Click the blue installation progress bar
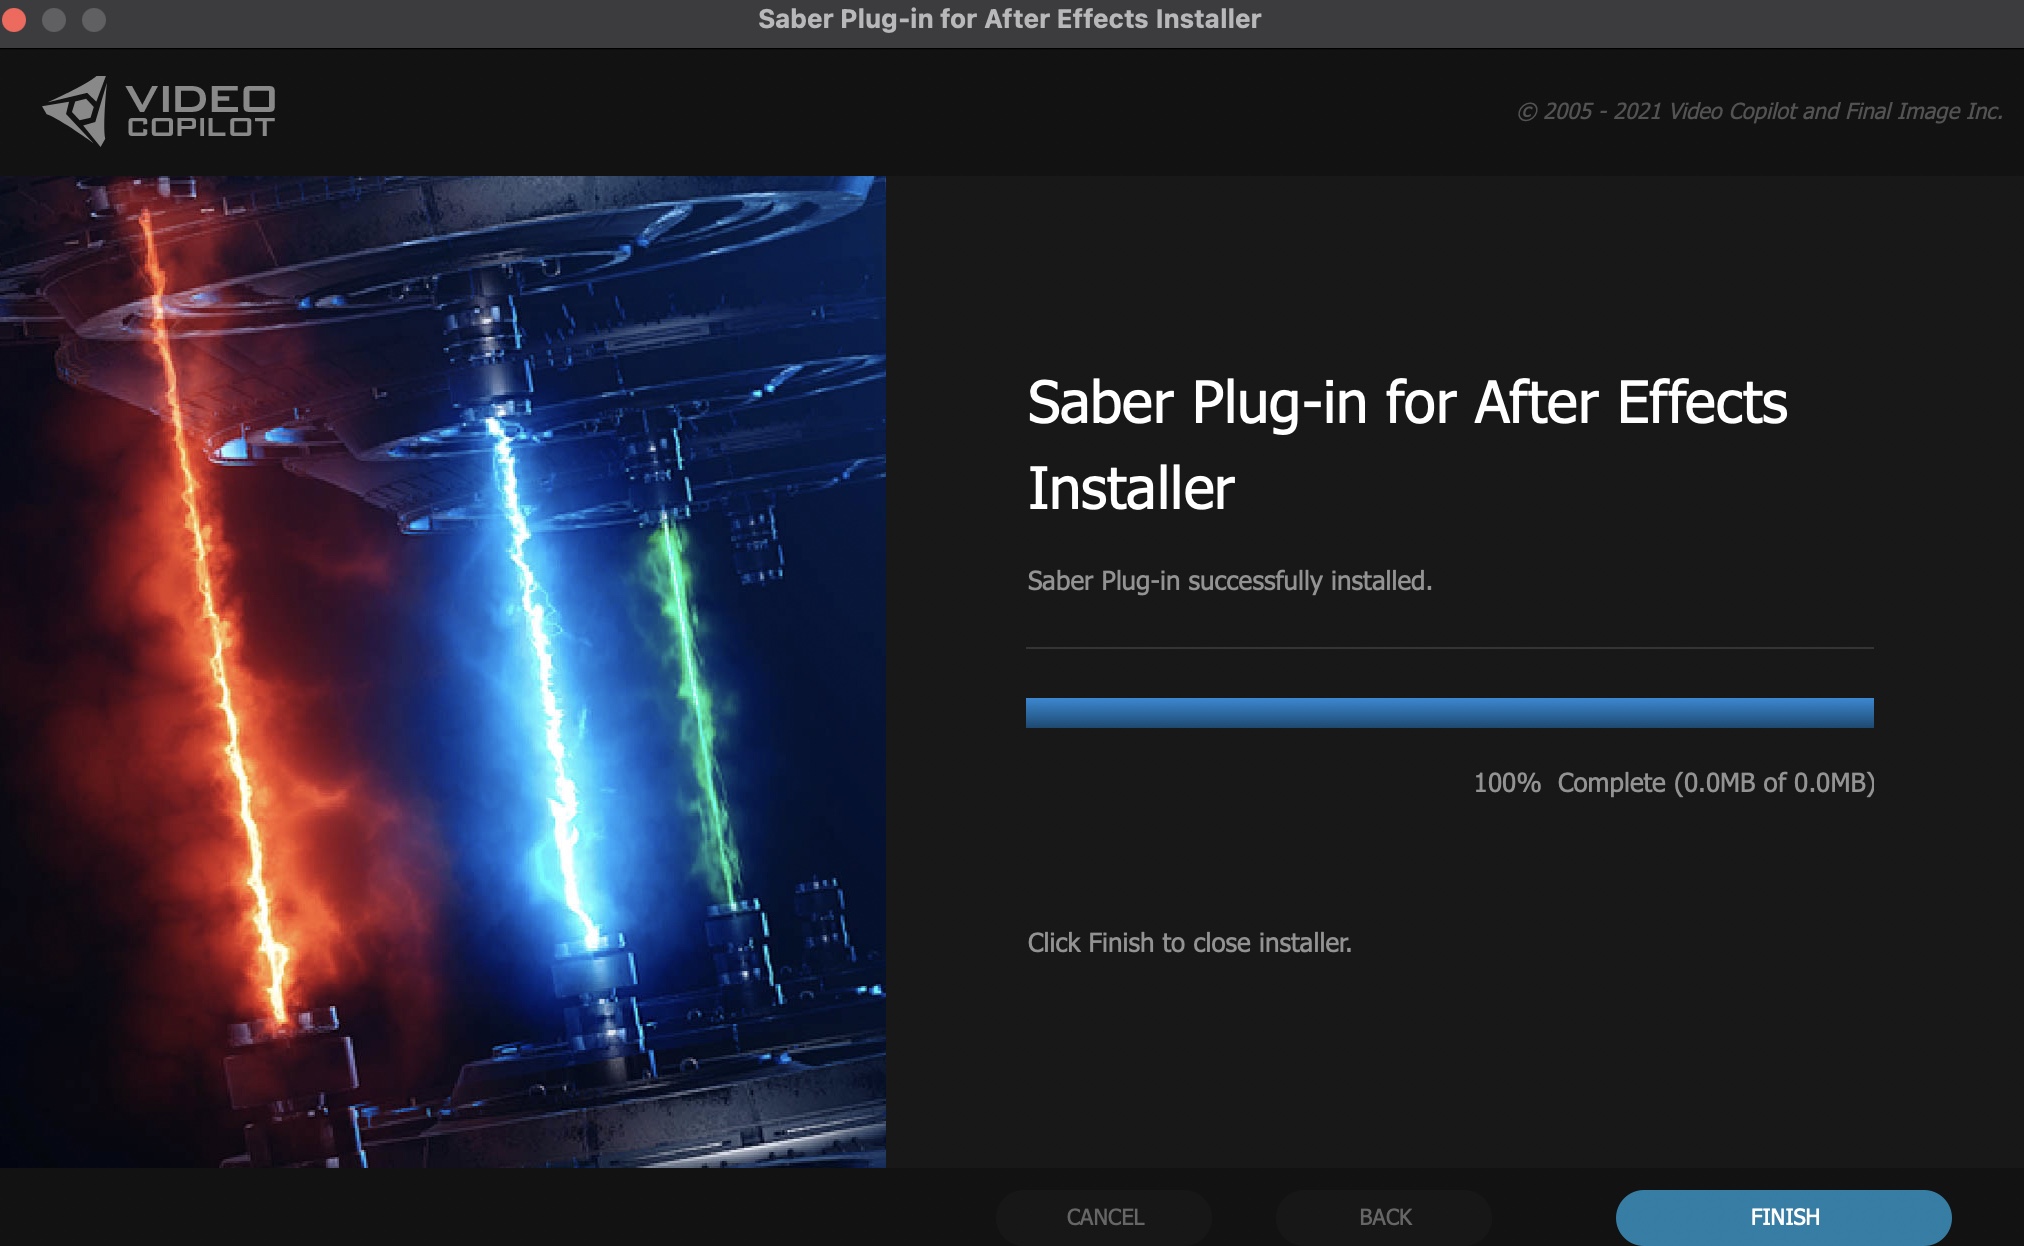2024x1246 pixels. [1449, 712]
